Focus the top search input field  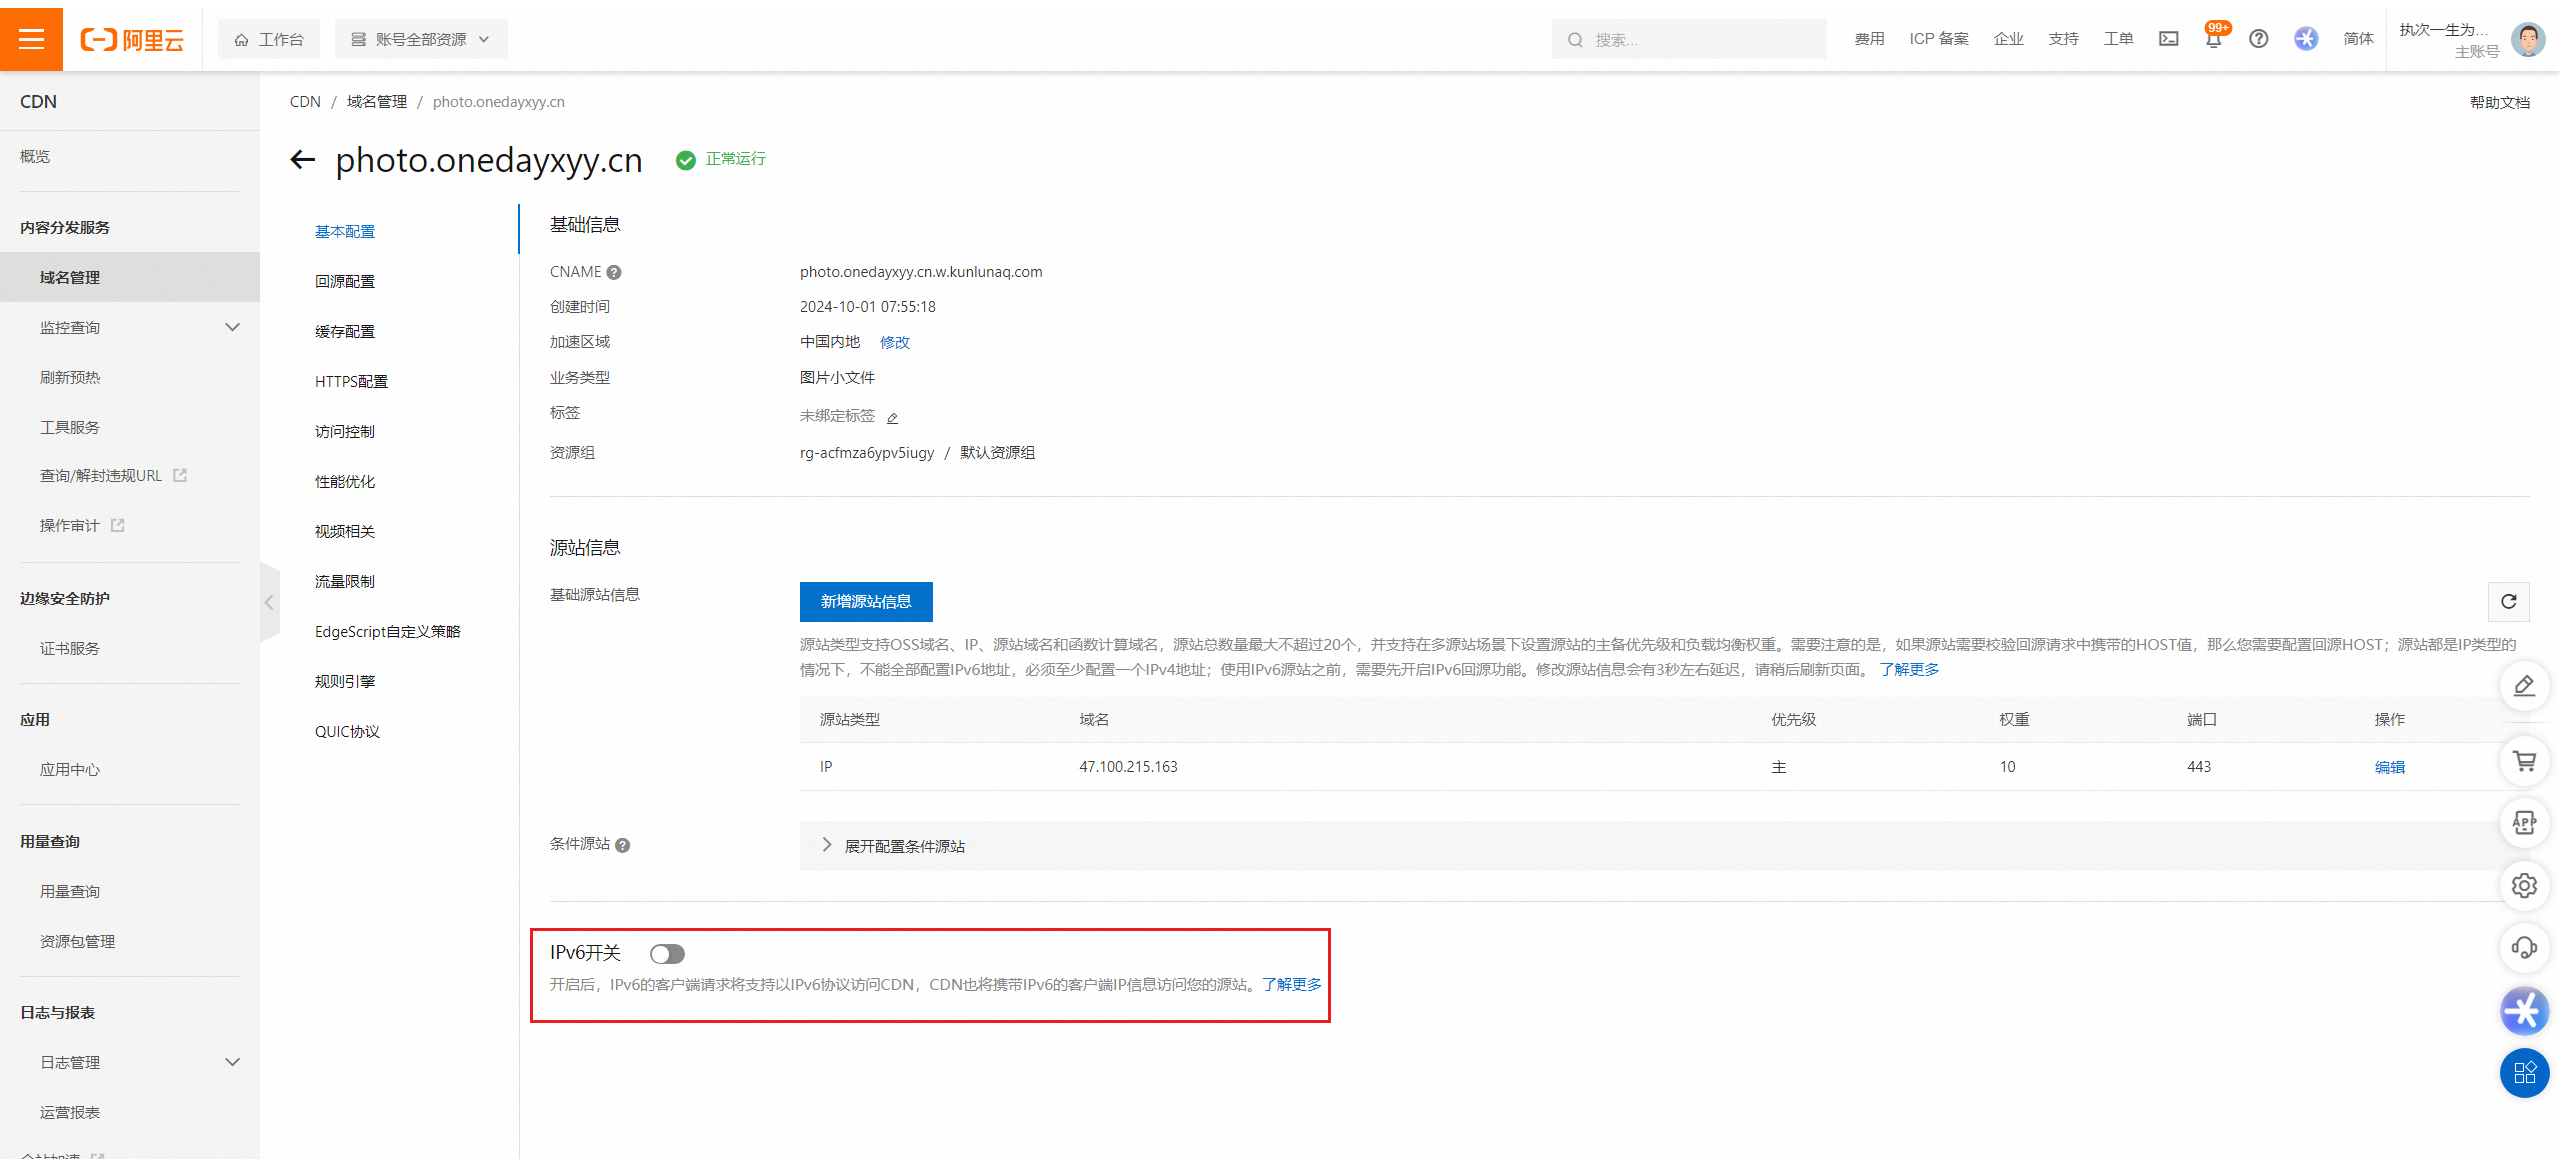(1689, 39)
